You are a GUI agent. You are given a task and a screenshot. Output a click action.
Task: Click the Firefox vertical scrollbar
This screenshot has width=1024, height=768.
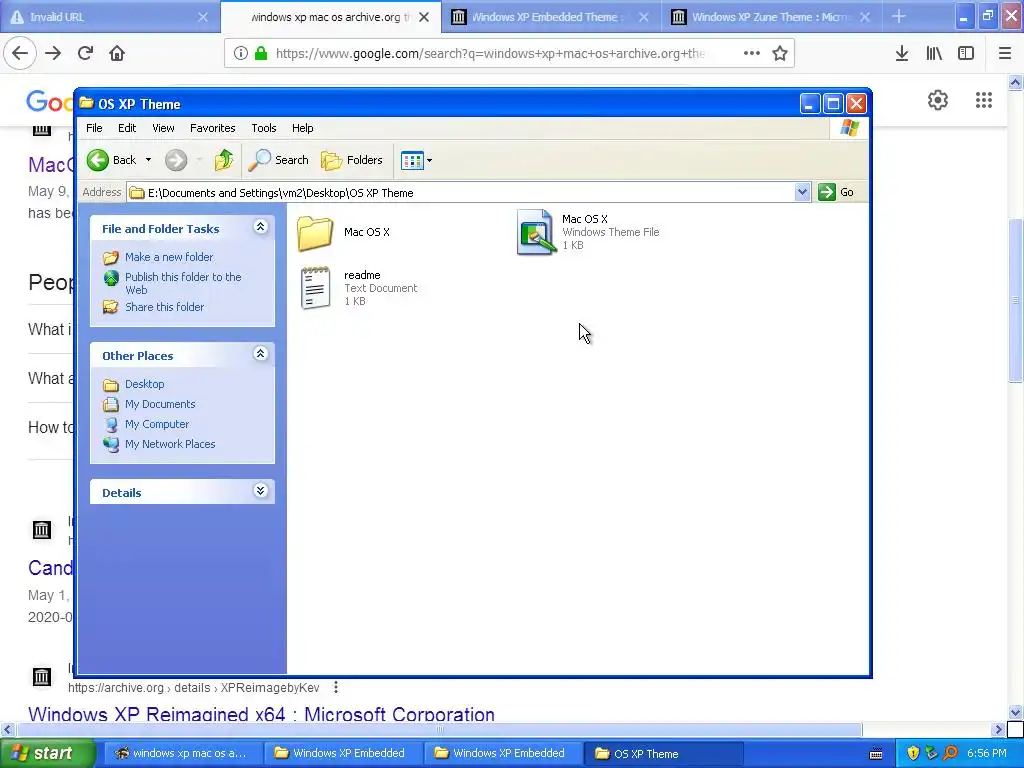pos(1015,300)
